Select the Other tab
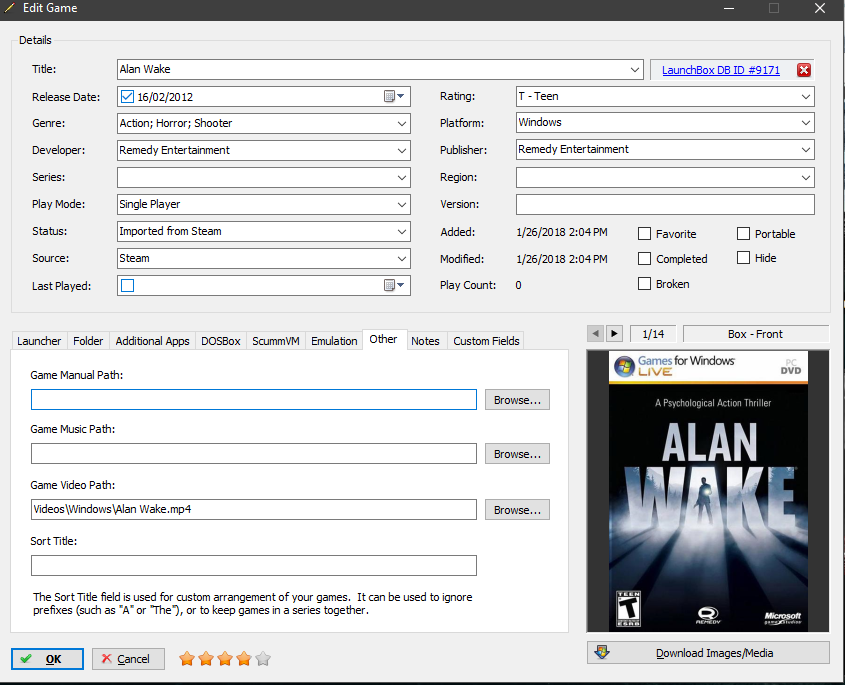The image size is (845, 685). [x=384, y=339]
